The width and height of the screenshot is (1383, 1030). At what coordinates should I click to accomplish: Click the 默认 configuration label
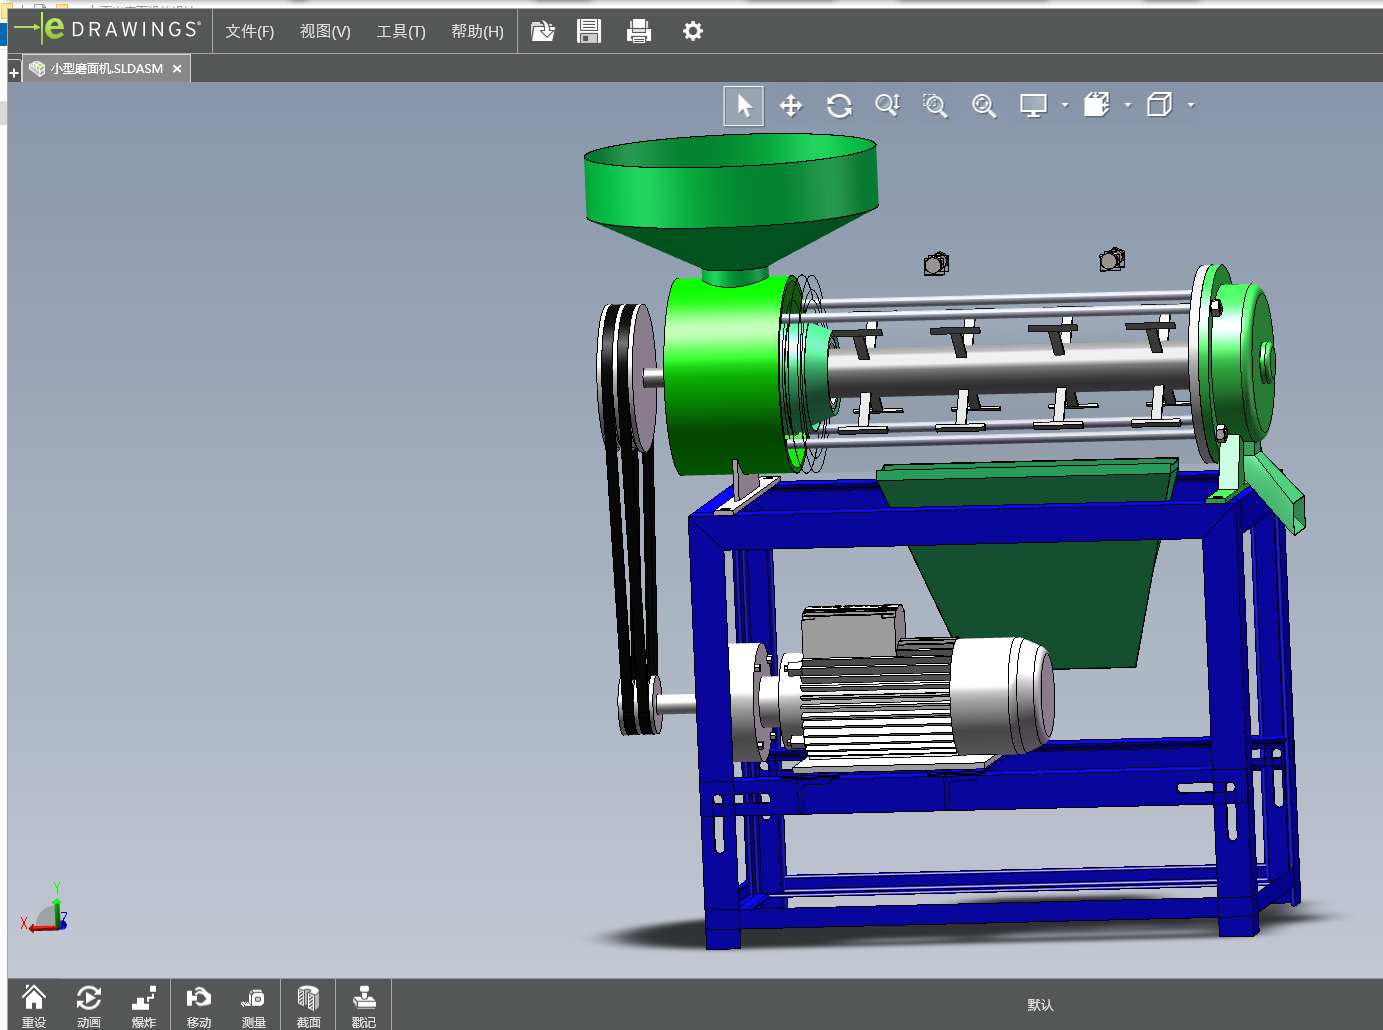coord(1040,1005)
